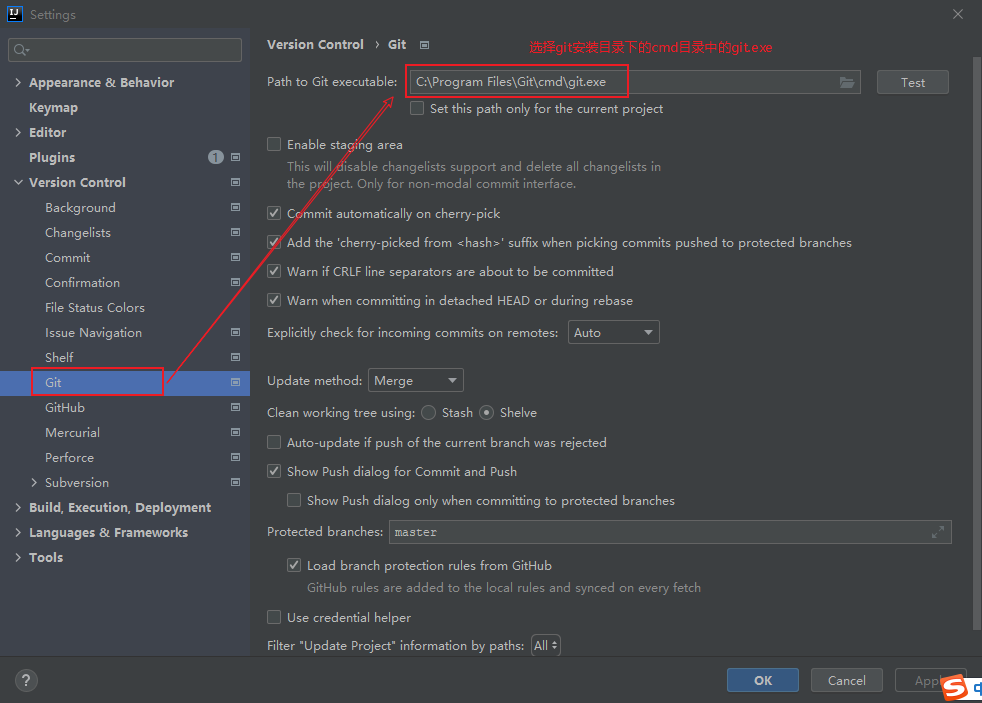
Task: Enable Use credential helper checkbox
Action: (274, 617)
